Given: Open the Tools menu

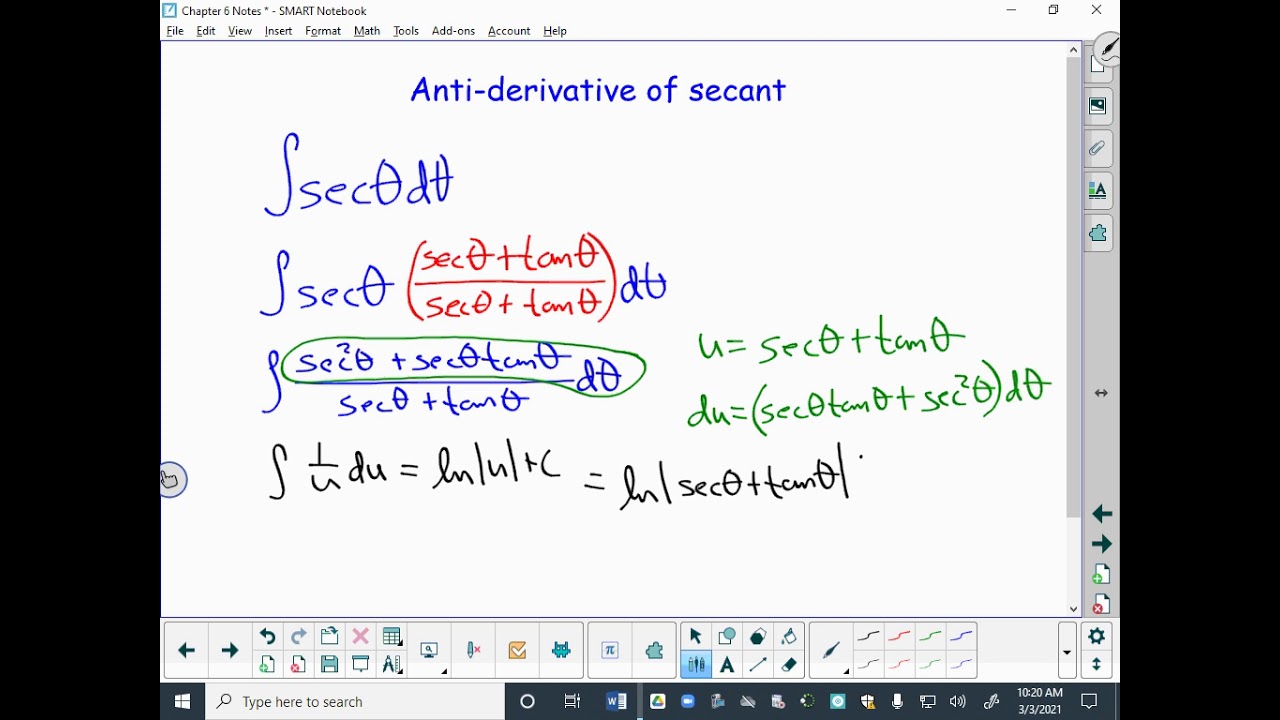Looking at the screenshot, I should (x=406, y=31).
